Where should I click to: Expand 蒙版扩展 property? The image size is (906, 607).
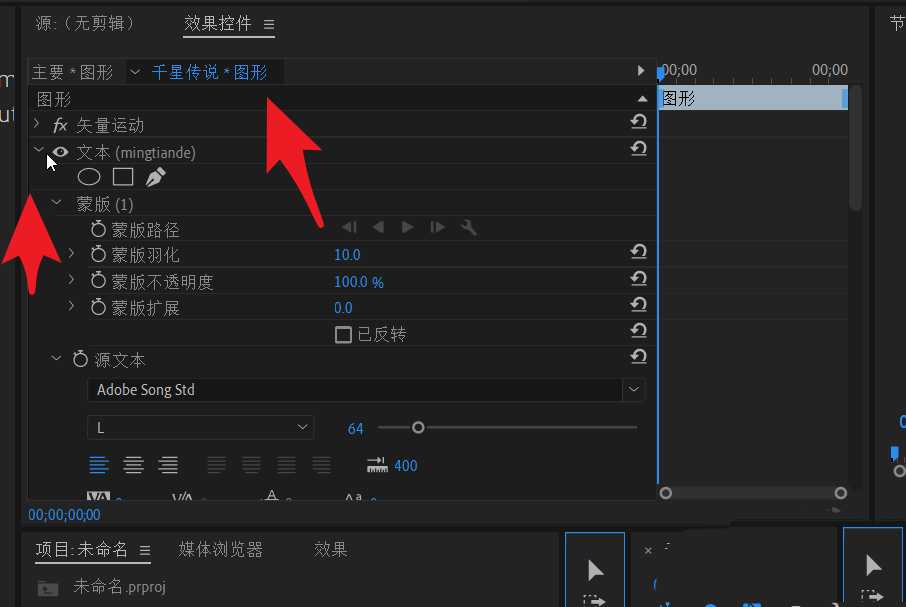pos(71,306)
